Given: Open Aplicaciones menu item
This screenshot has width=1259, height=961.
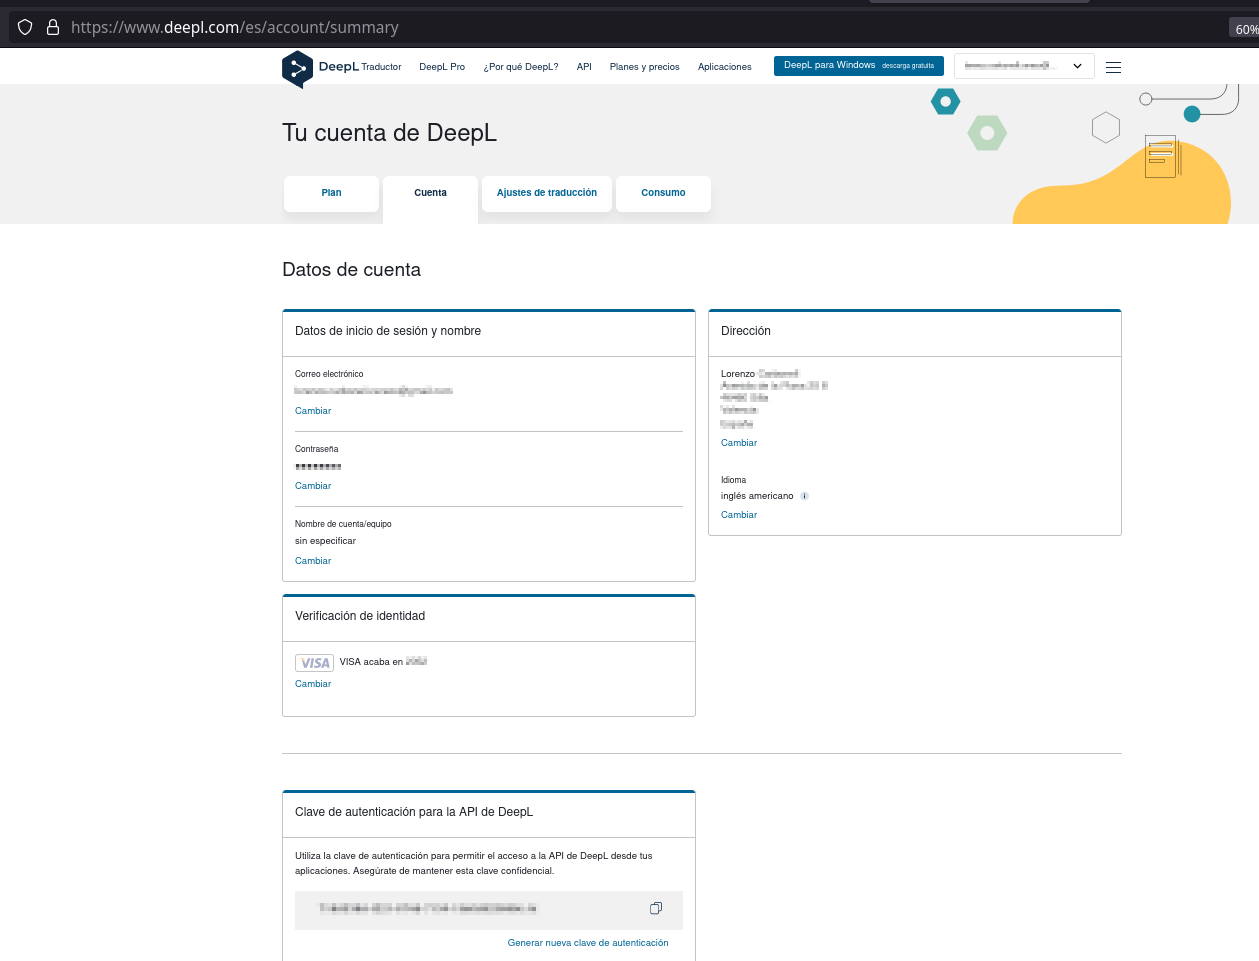Looking at the screenshot, I should pyautogui.click(x=725, y=67).
